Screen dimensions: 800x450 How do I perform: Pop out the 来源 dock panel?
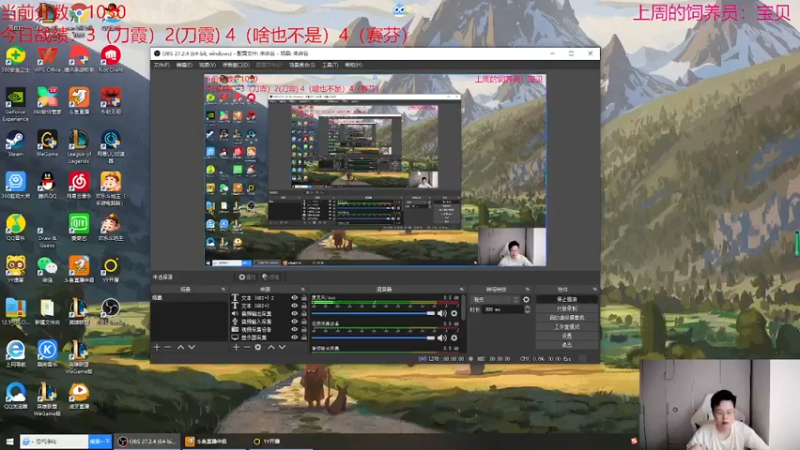(x=303, y=289)
